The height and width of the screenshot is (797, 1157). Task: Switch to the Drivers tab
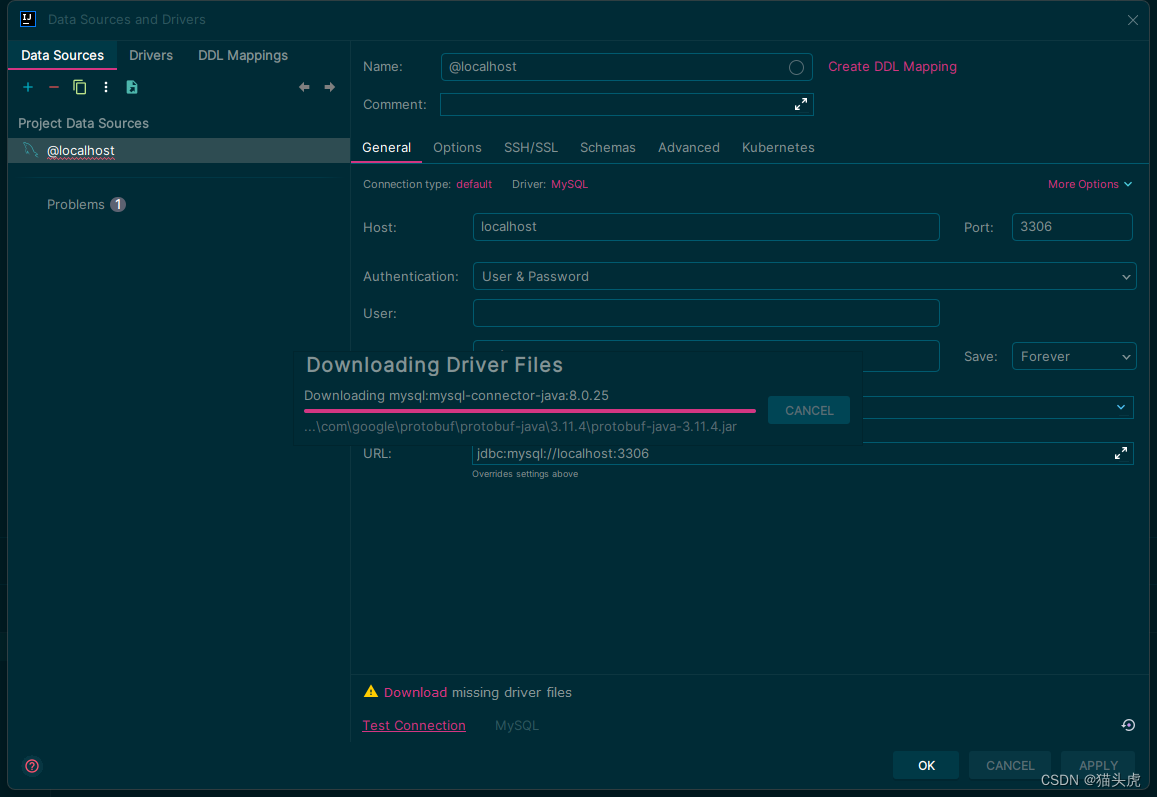151,55
